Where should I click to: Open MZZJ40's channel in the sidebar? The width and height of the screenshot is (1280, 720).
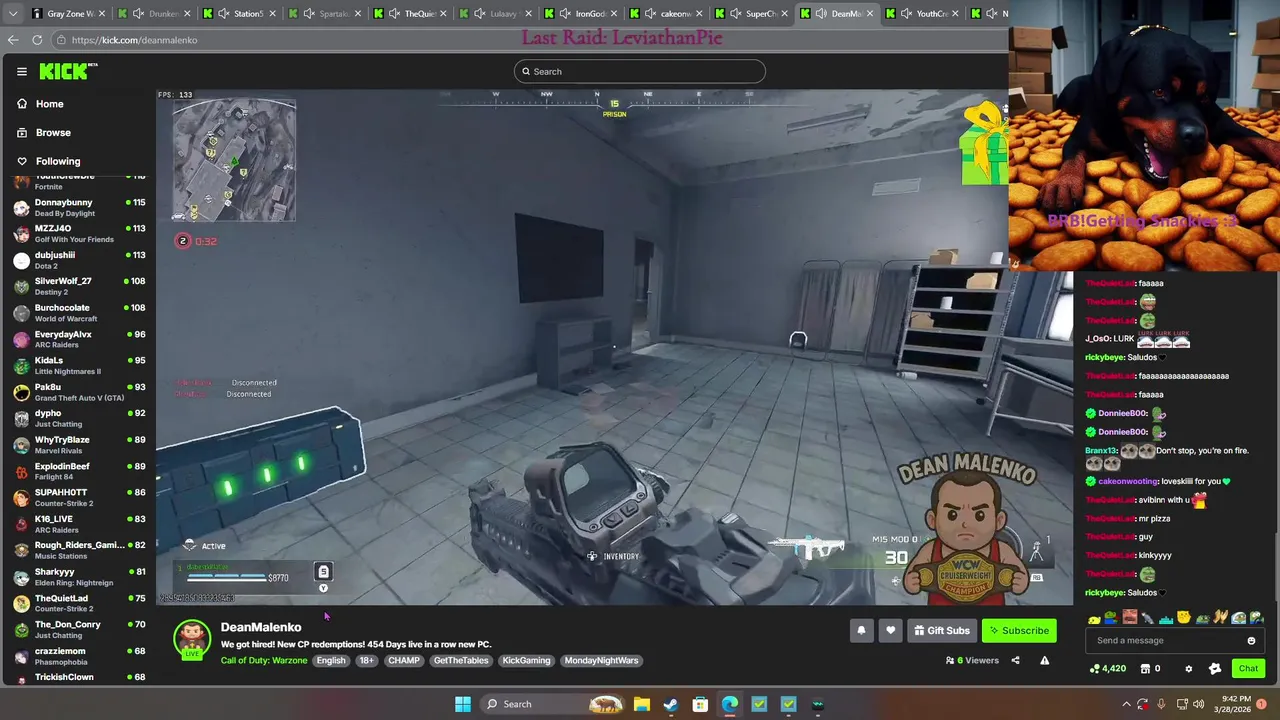(x=78, y=233)
